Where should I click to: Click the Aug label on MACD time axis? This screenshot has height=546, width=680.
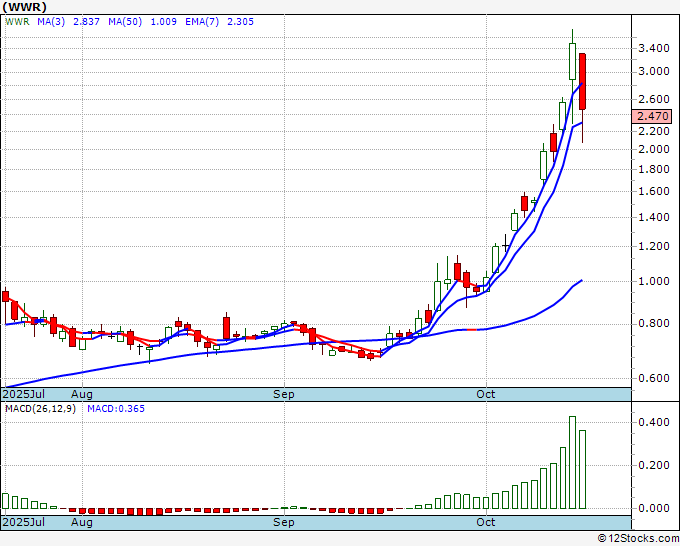[x=82, y=522]
